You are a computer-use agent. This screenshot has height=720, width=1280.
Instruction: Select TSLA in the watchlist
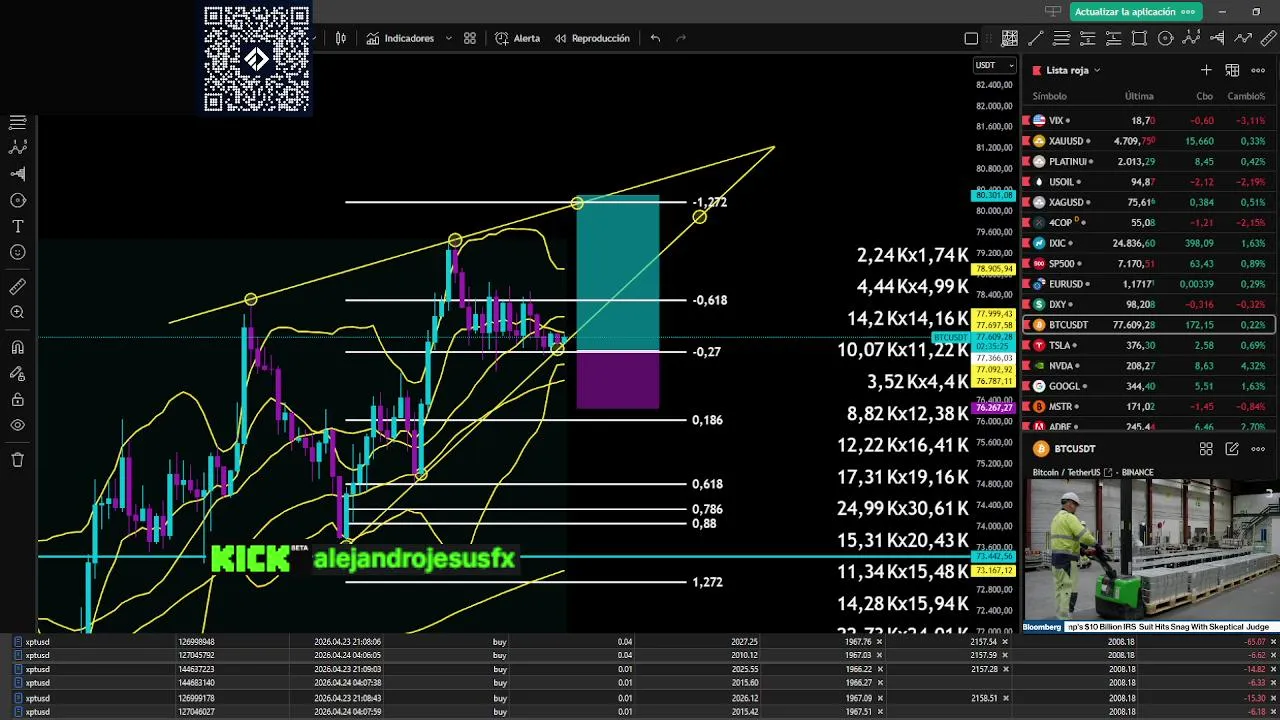coord(1148,345)
